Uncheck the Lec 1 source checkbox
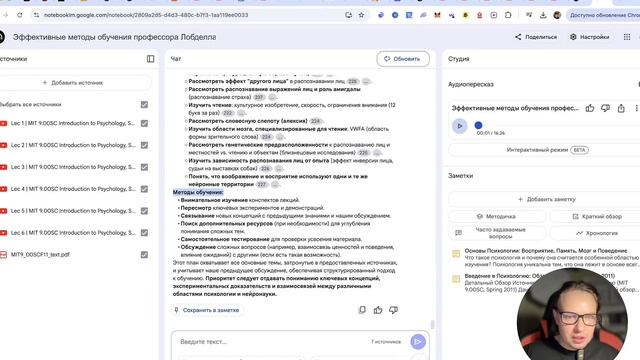Viewport: 640px width, 360px height. tap(144, 123)
